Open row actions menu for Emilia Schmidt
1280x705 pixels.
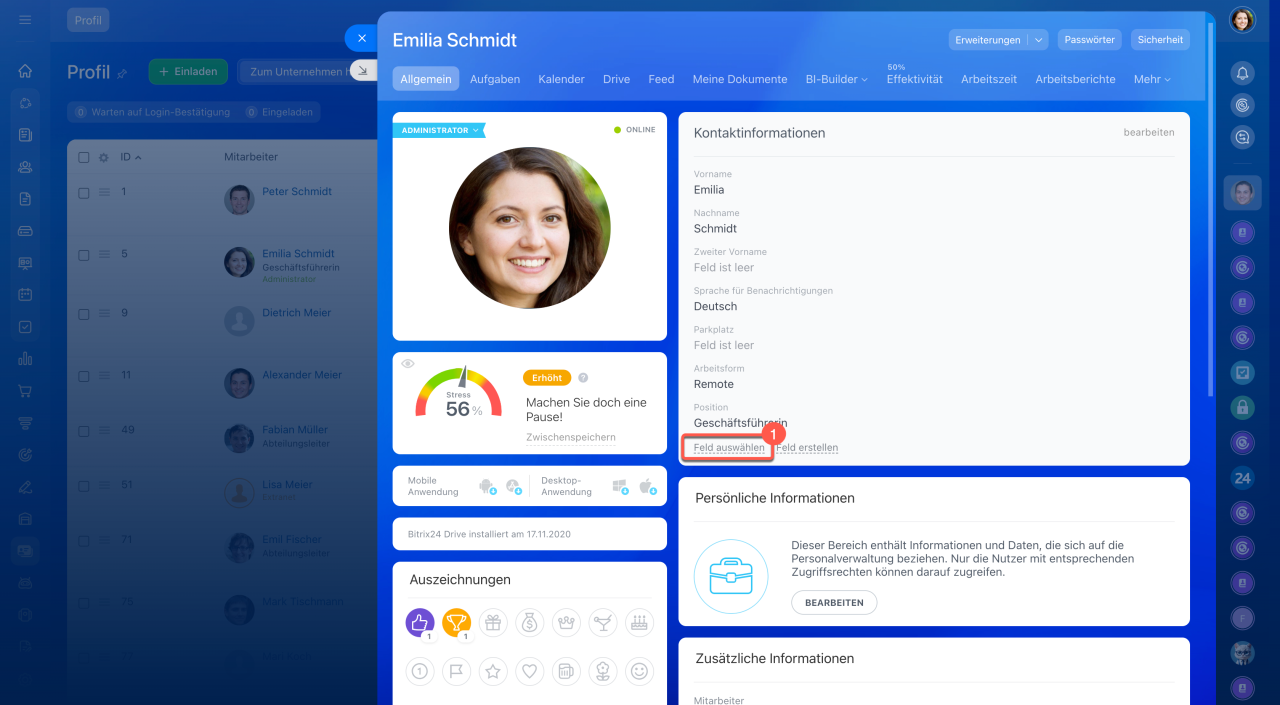[104, 255]
